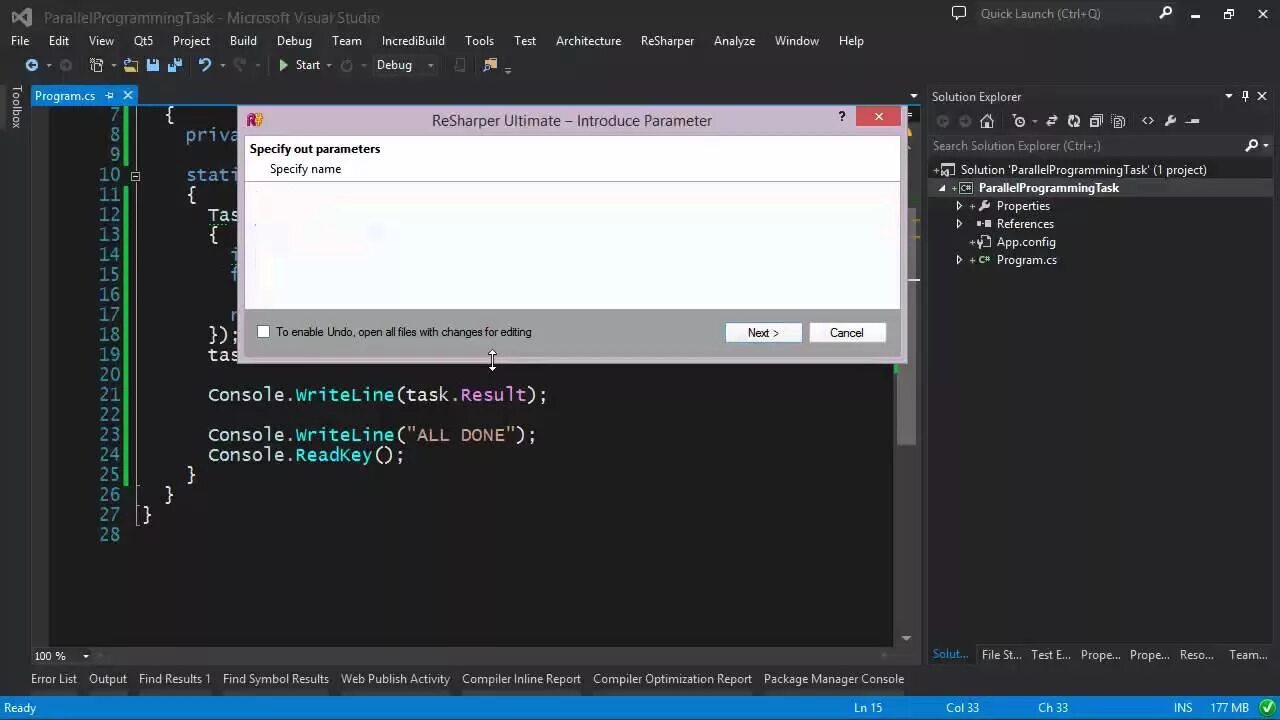Collapse the ParallelProgrammingTask project node
Screen dimensions: 1280x720
941,188
